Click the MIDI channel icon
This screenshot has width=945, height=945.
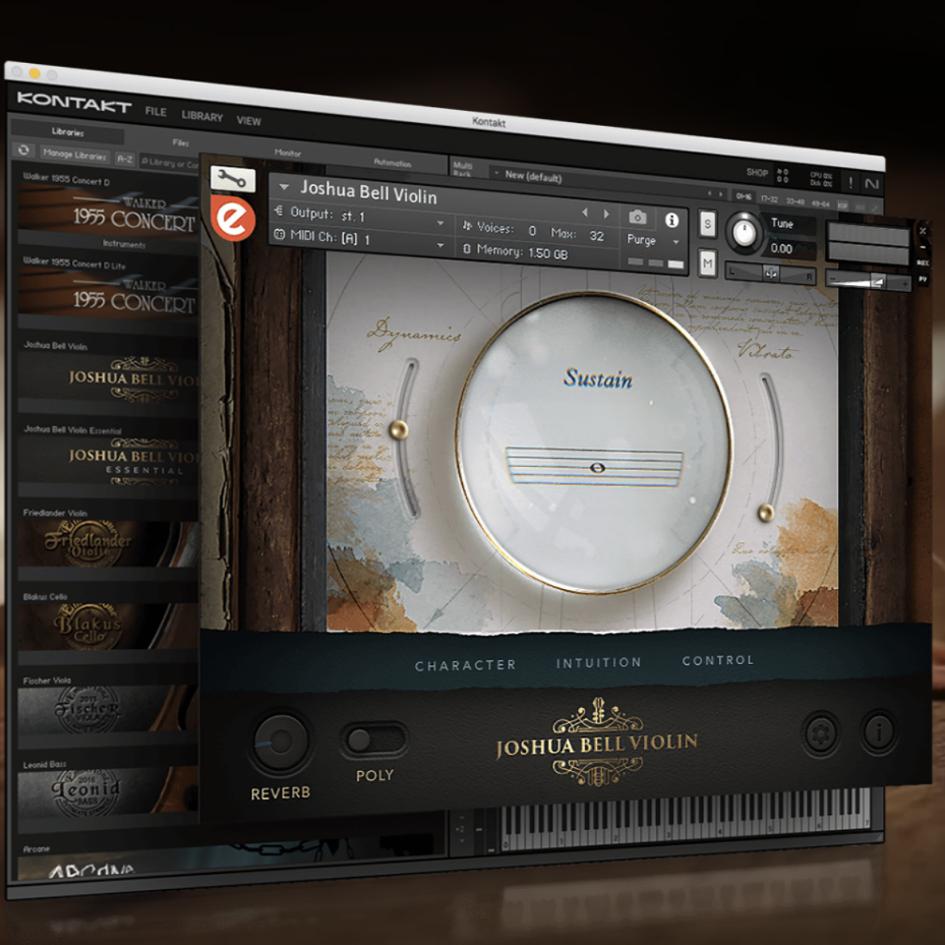pyautogui.click(x=279, y=234)
